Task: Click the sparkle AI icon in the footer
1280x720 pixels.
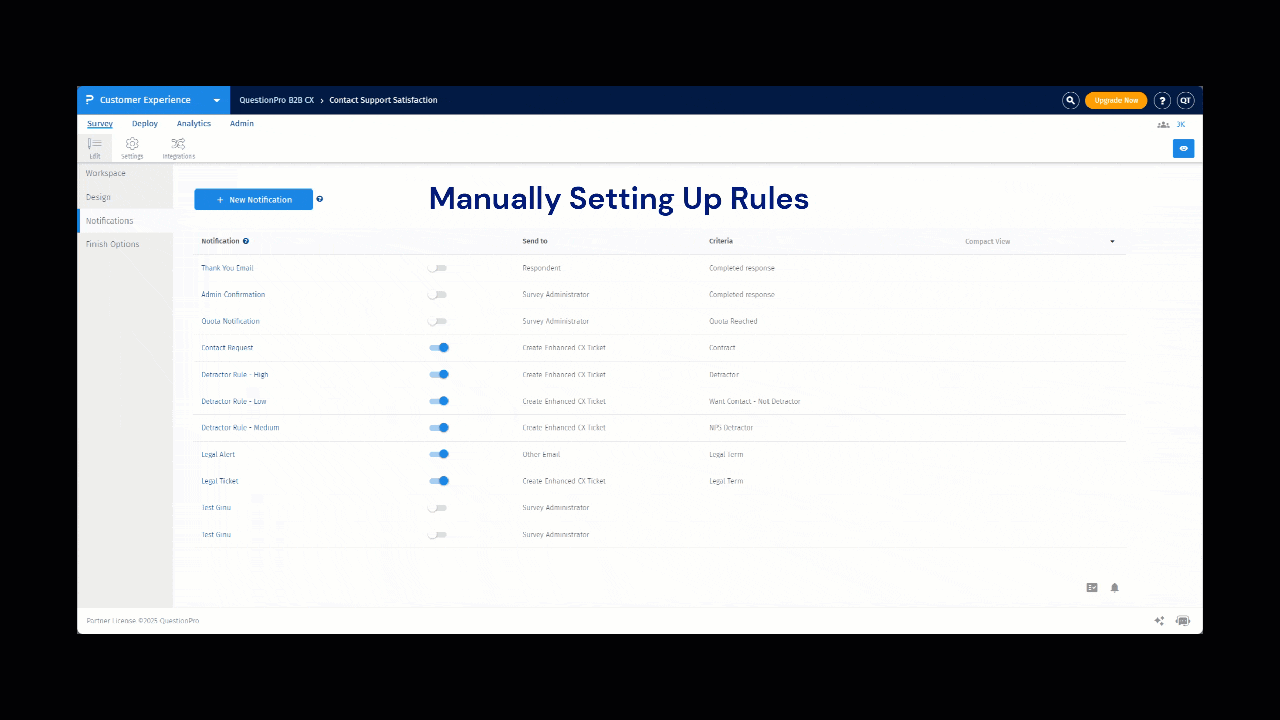Action: click(1159, 621)
